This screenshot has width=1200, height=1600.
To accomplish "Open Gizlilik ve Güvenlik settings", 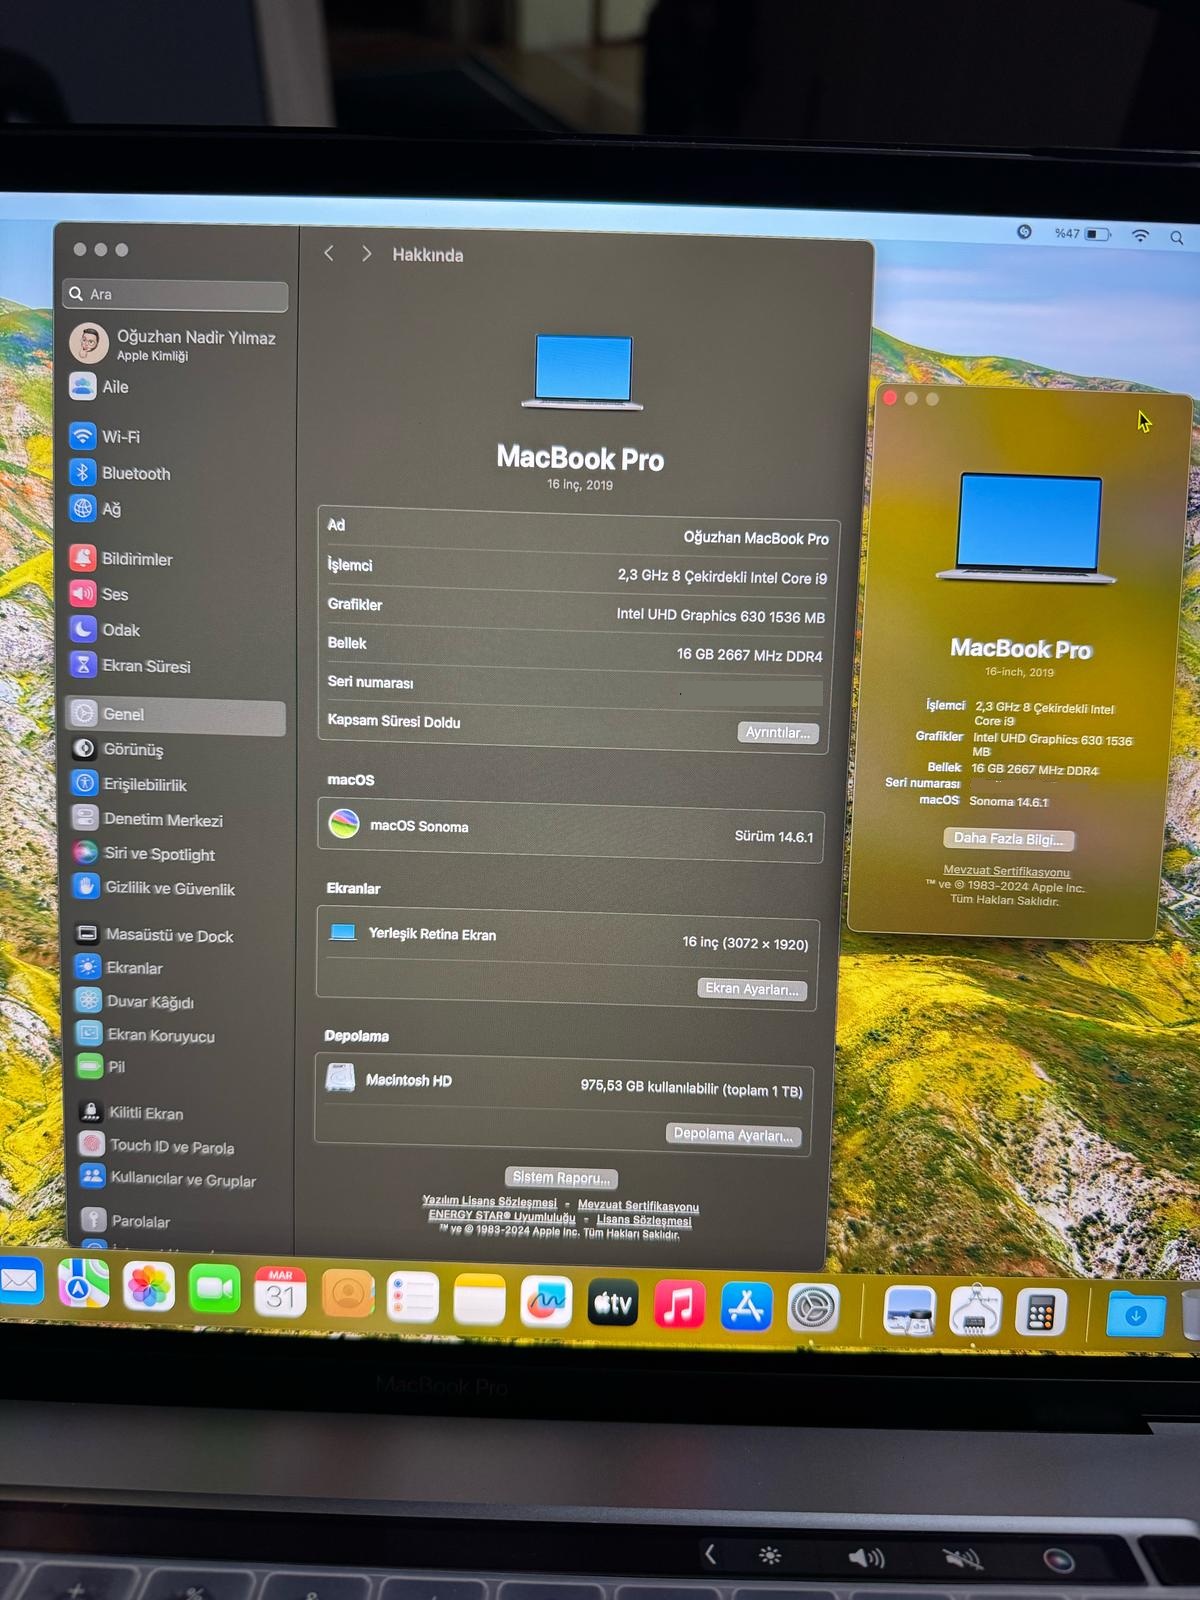I will click(x=169, y=888).
